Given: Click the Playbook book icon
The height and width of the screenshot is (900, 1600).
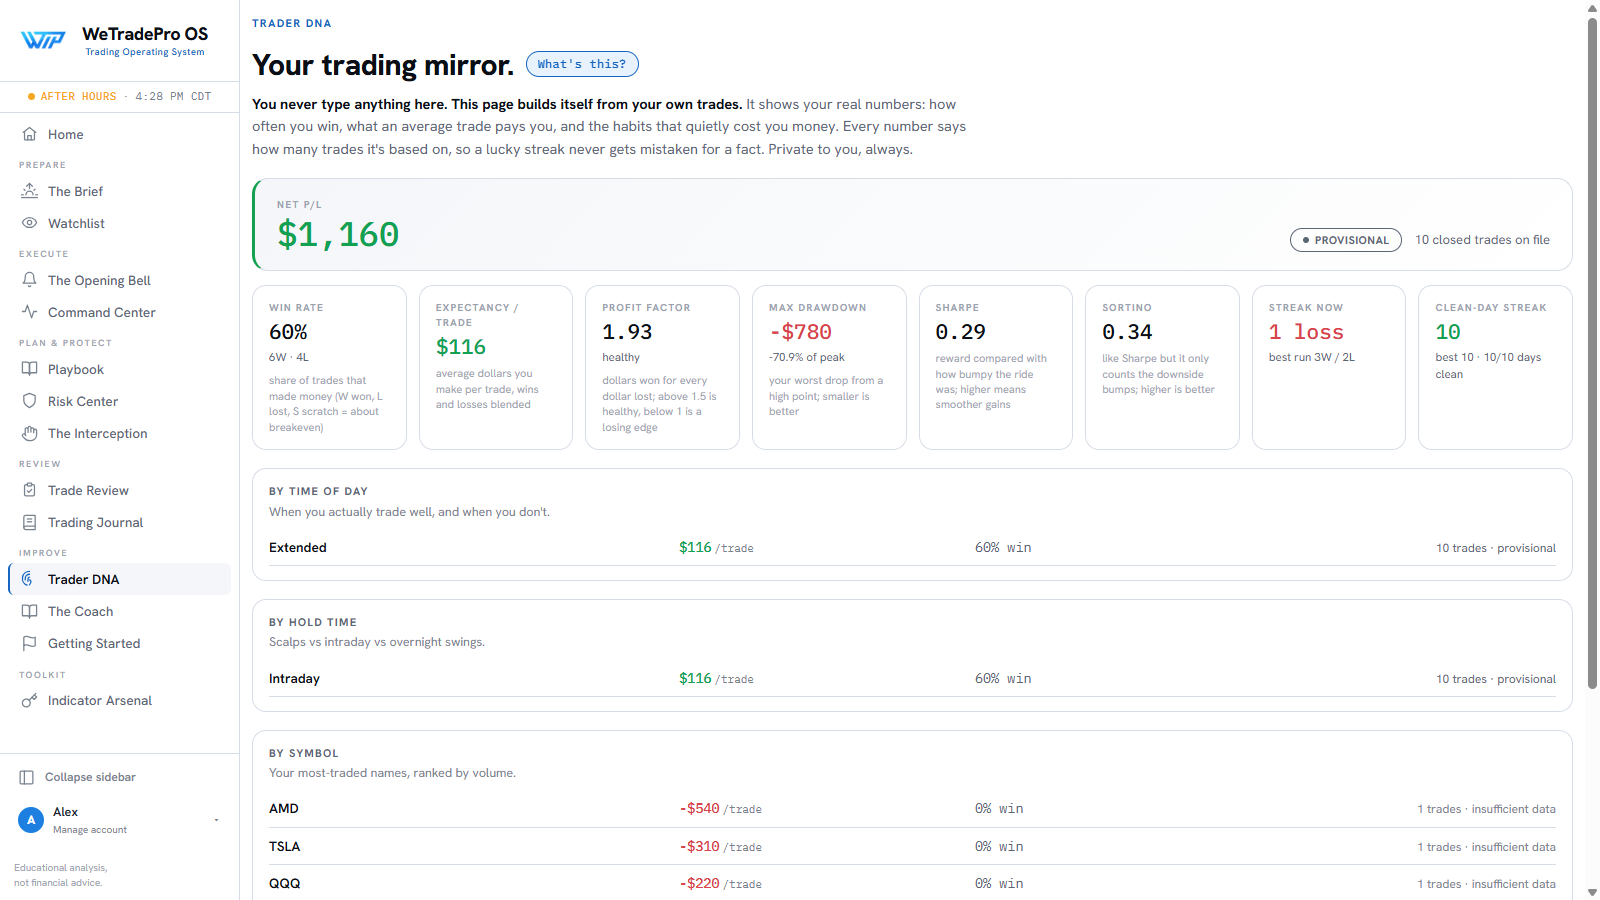Looking at the screenshot, I should coord(30,369).
